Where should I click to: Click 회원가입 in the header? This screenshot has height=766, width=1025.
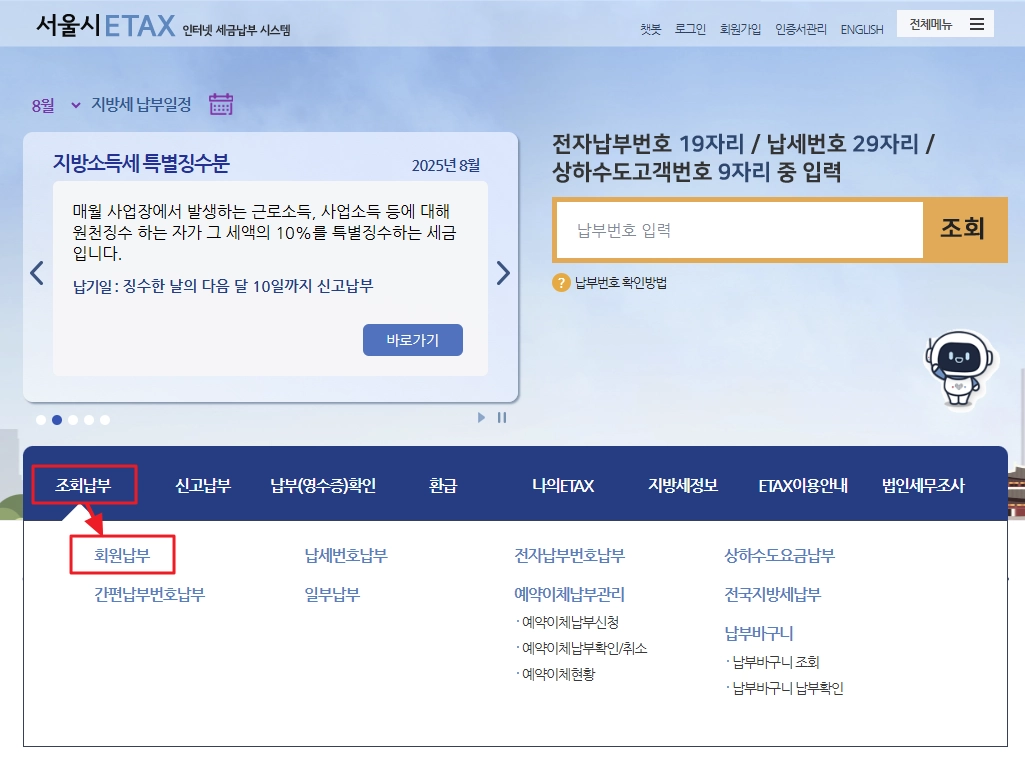(x=740, y=29)
